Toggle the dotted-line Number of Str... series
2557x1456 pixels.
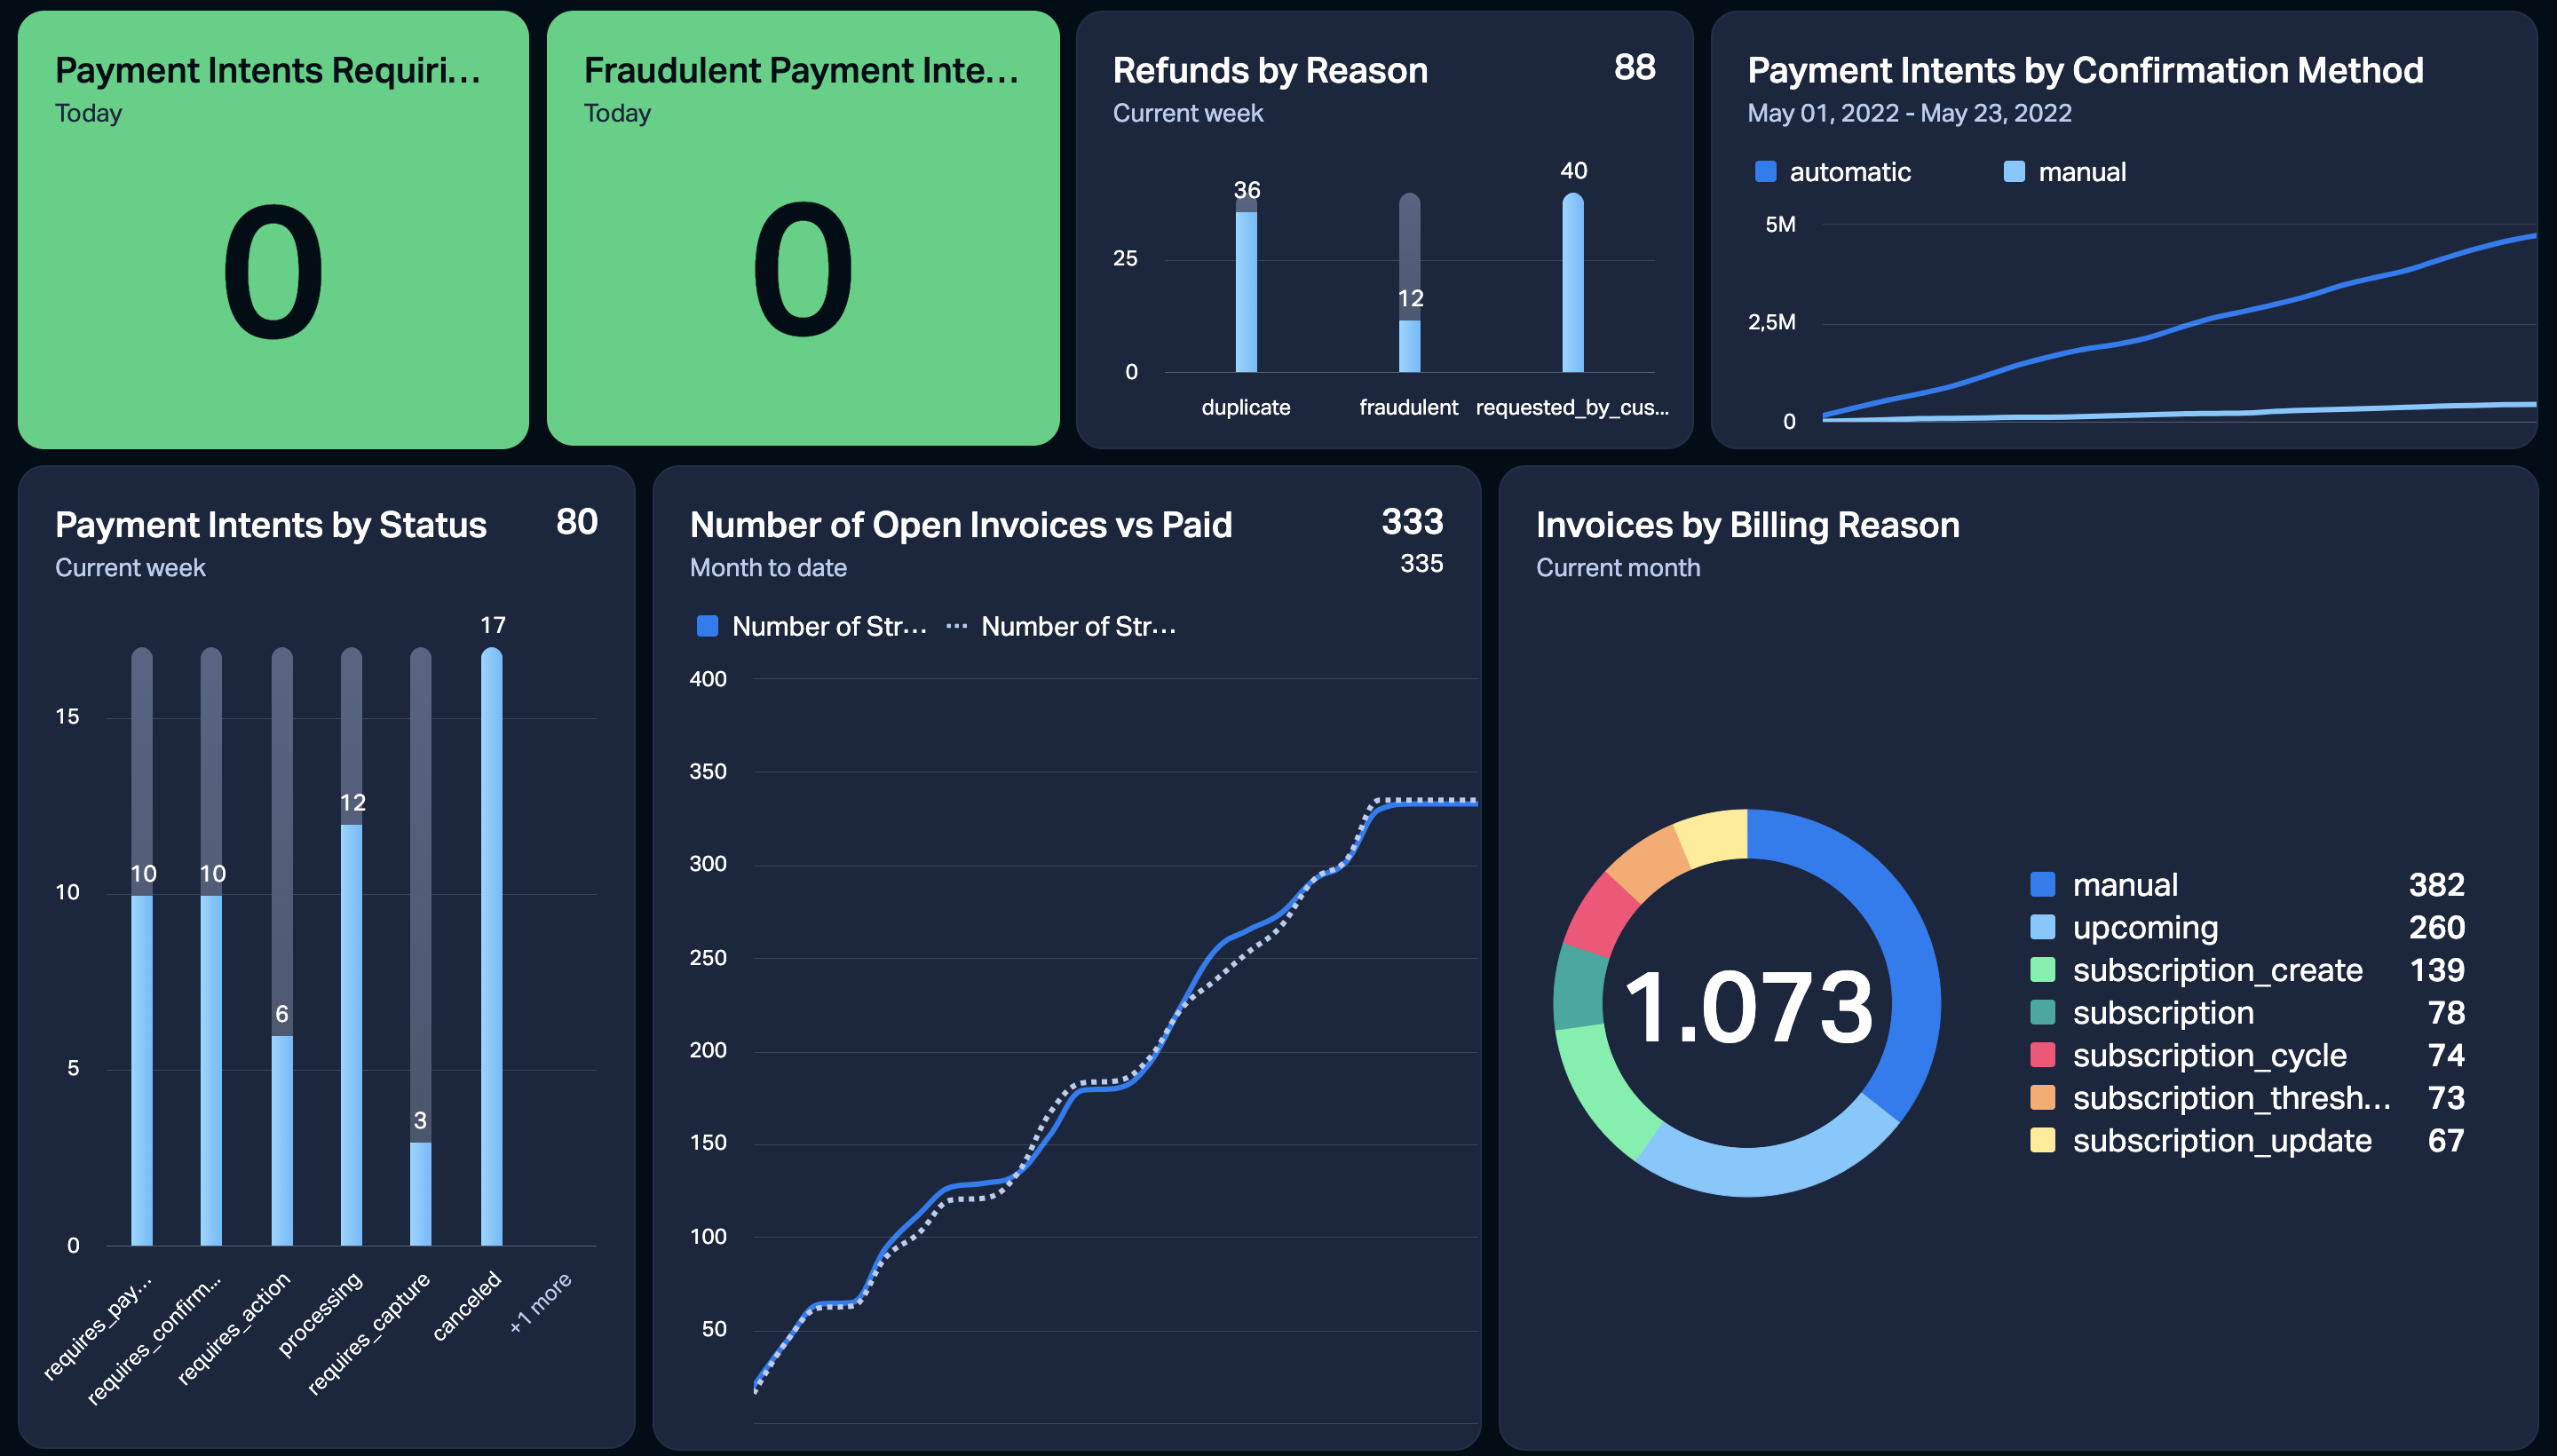(x=1061, y=627)
